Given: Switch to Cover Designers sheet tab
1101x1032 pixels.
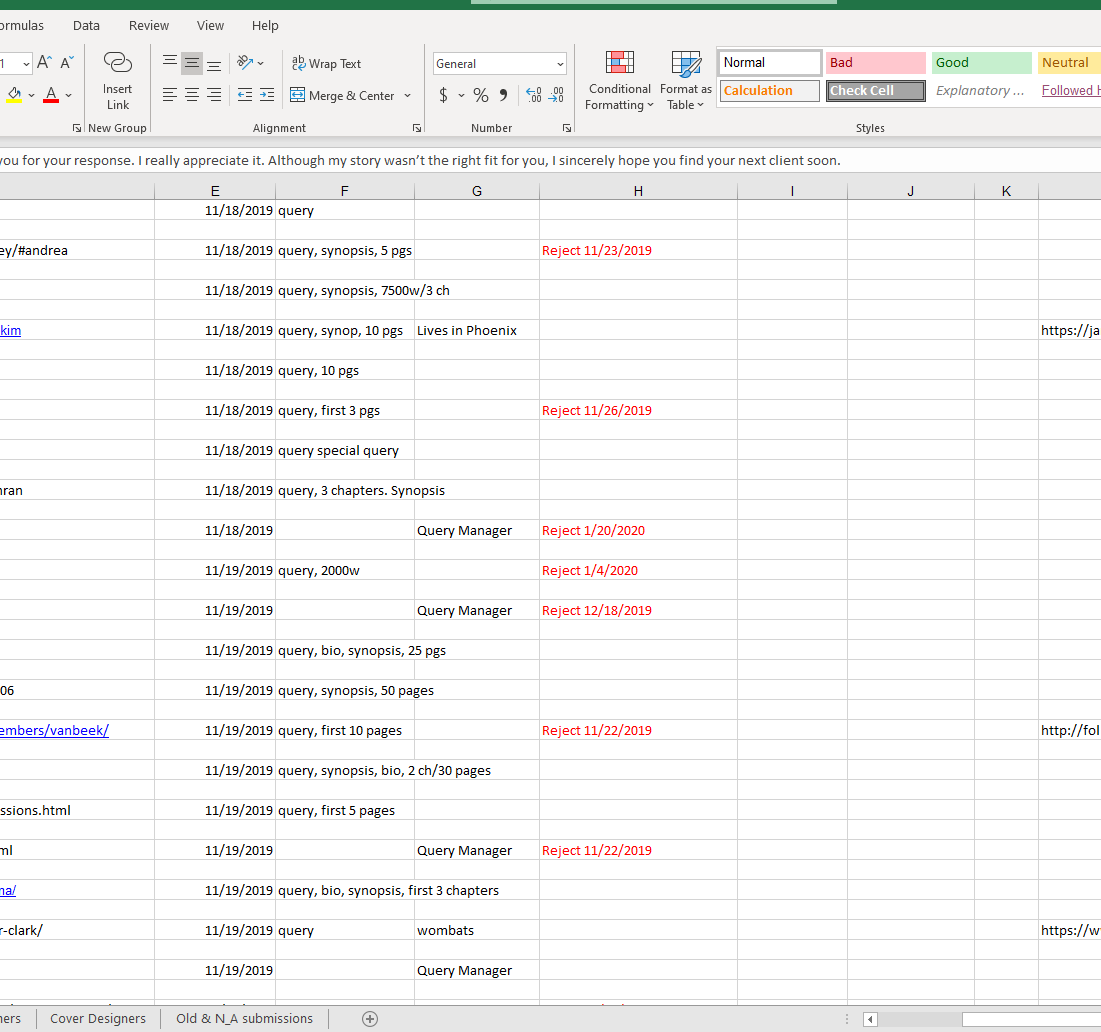Looking at the screenshot, I should point(98,1019).
